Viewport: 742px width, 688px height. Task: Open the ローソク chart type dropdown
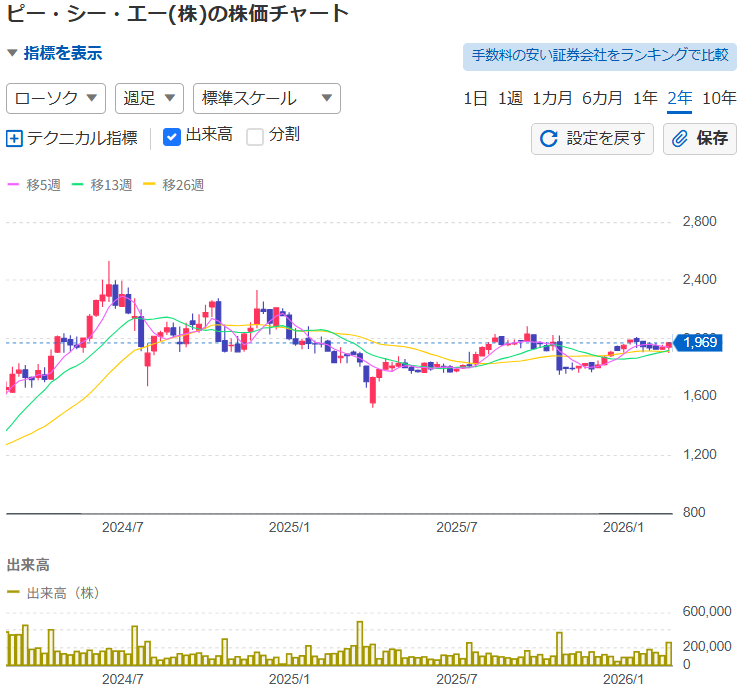coord(56,98)
